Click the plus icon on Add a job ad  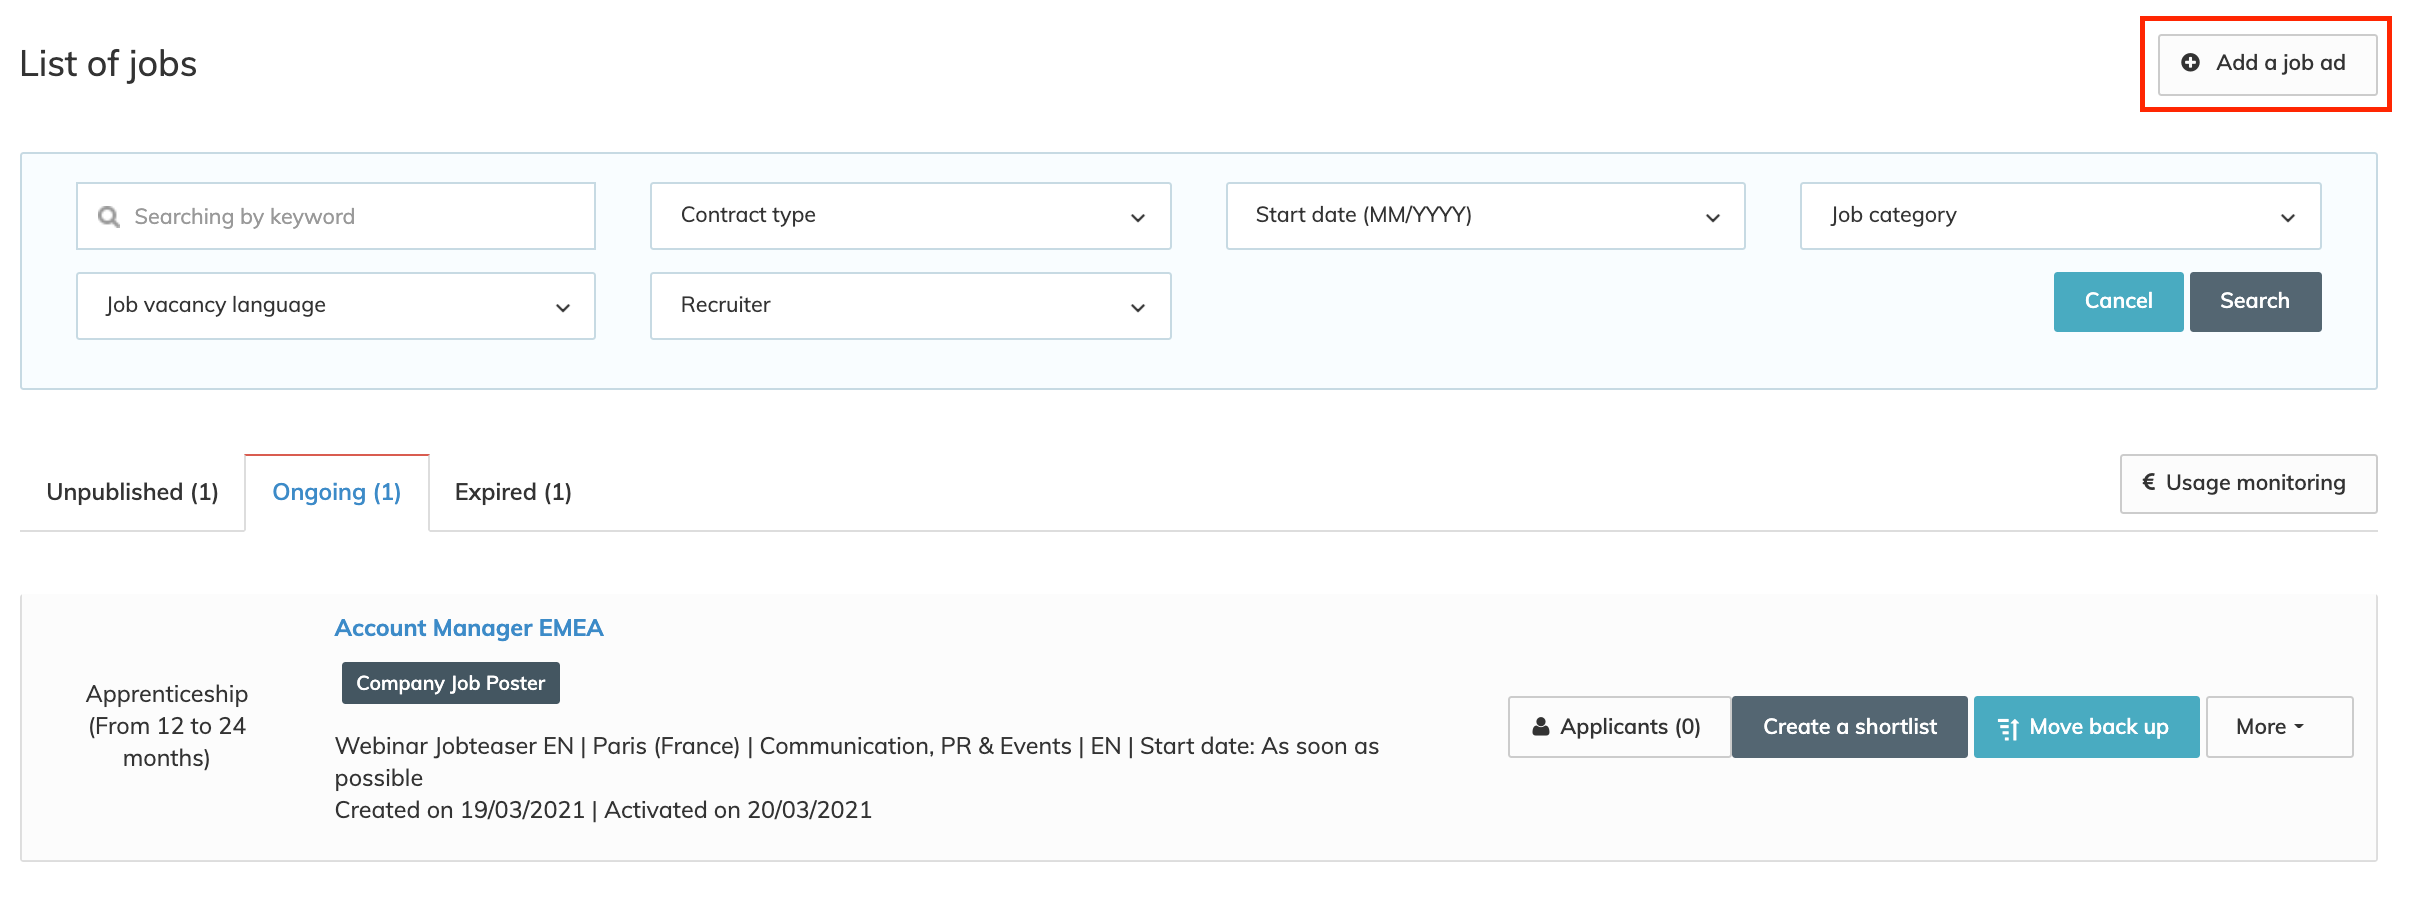coord(2190,63)
